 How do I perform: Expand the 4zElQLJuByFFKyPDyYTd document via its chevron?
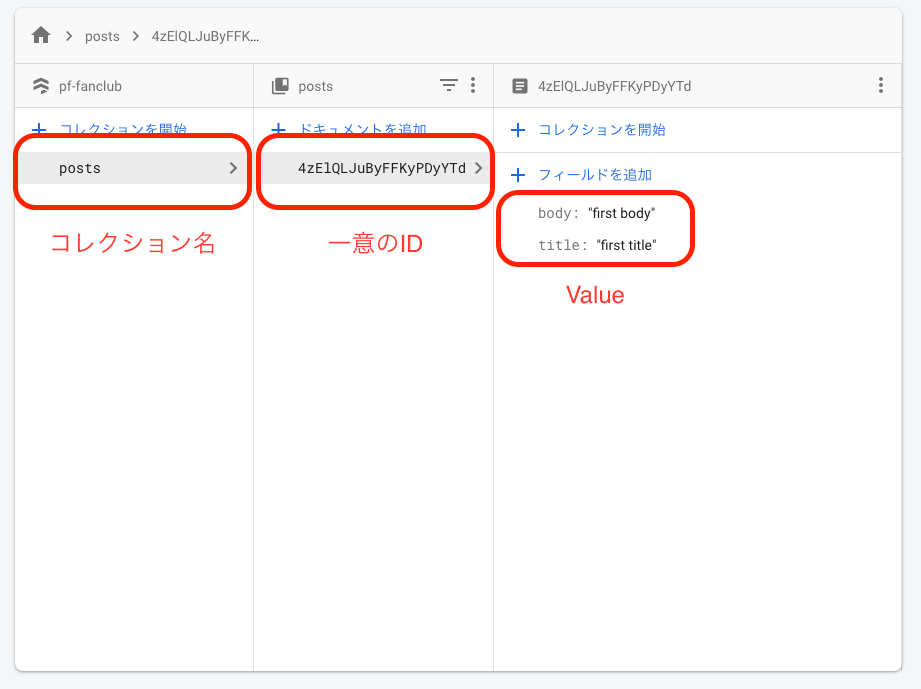tap(478, 170)
